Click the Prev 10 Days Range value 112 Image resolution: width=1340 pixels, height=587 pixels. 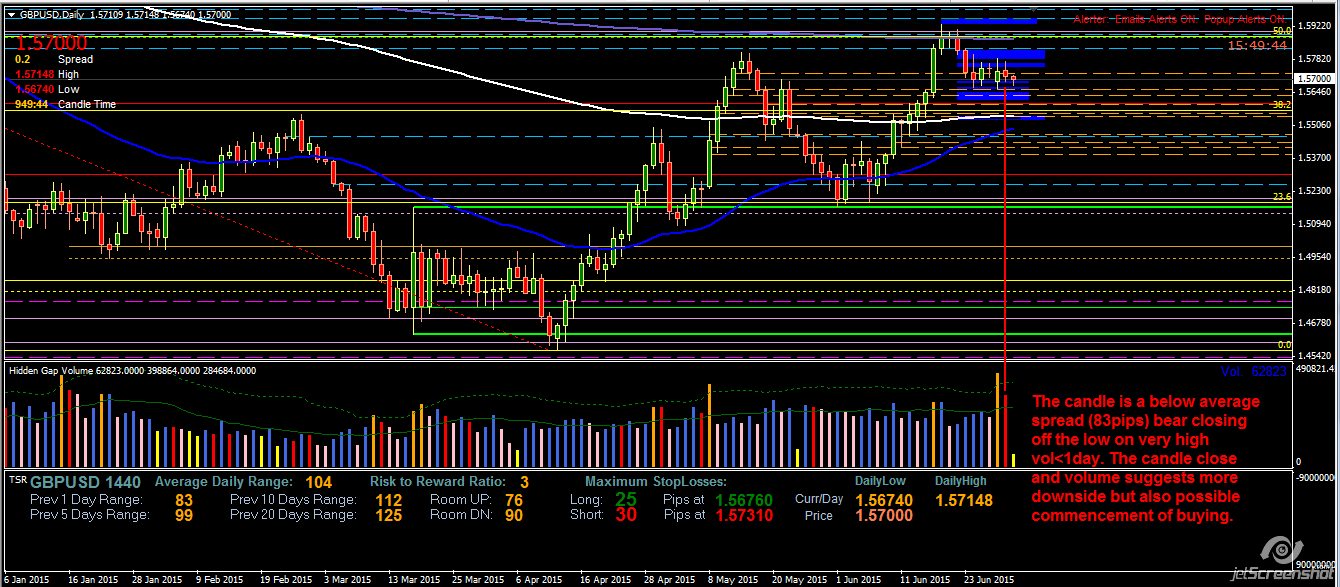(389, 500)
